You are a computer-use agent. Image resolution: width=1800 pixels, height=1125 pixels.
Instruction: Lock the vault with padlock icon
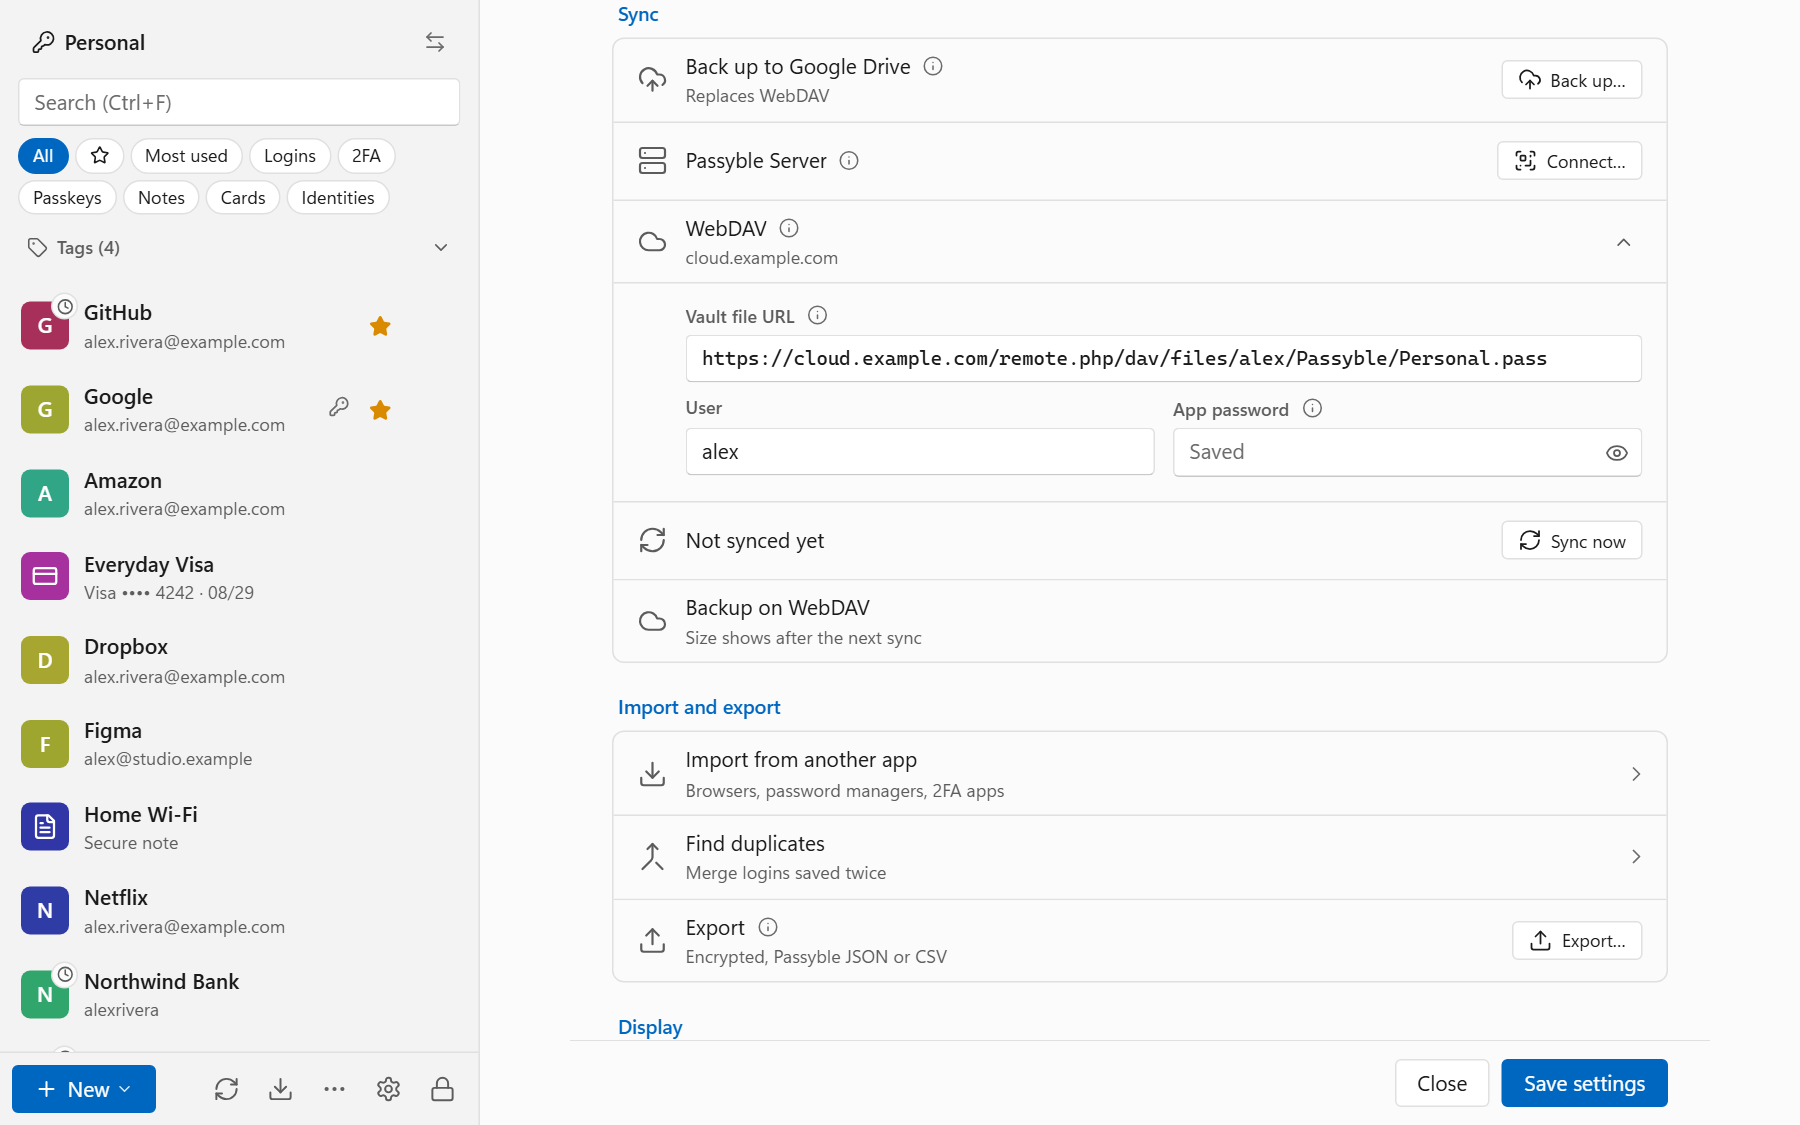click(x=443, y=1089)
